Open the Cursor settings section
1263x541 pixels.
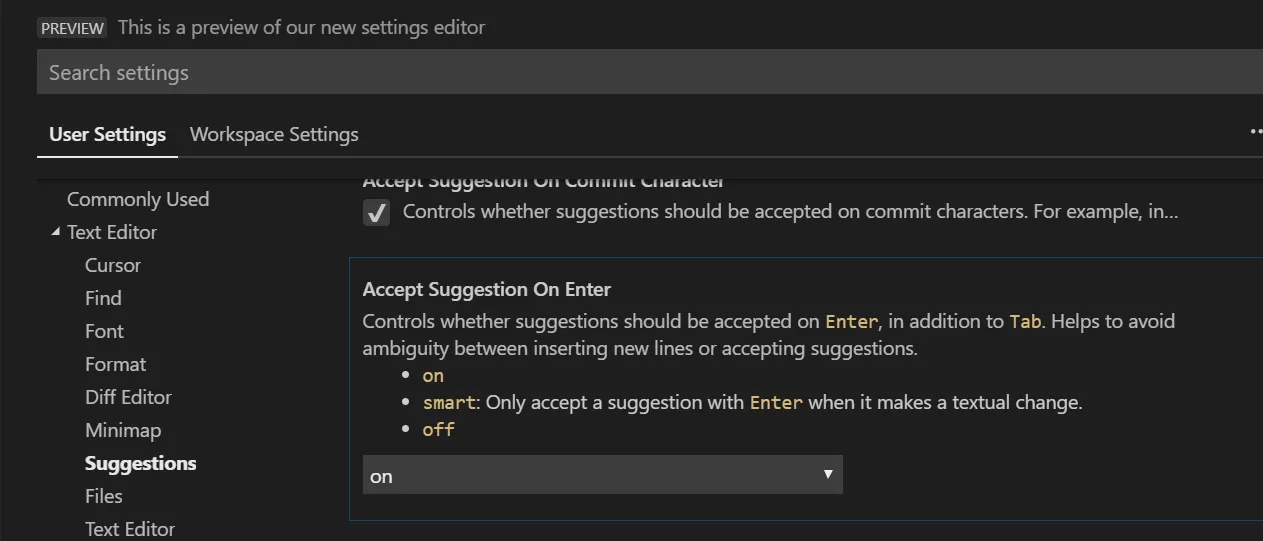click(113, 265)
